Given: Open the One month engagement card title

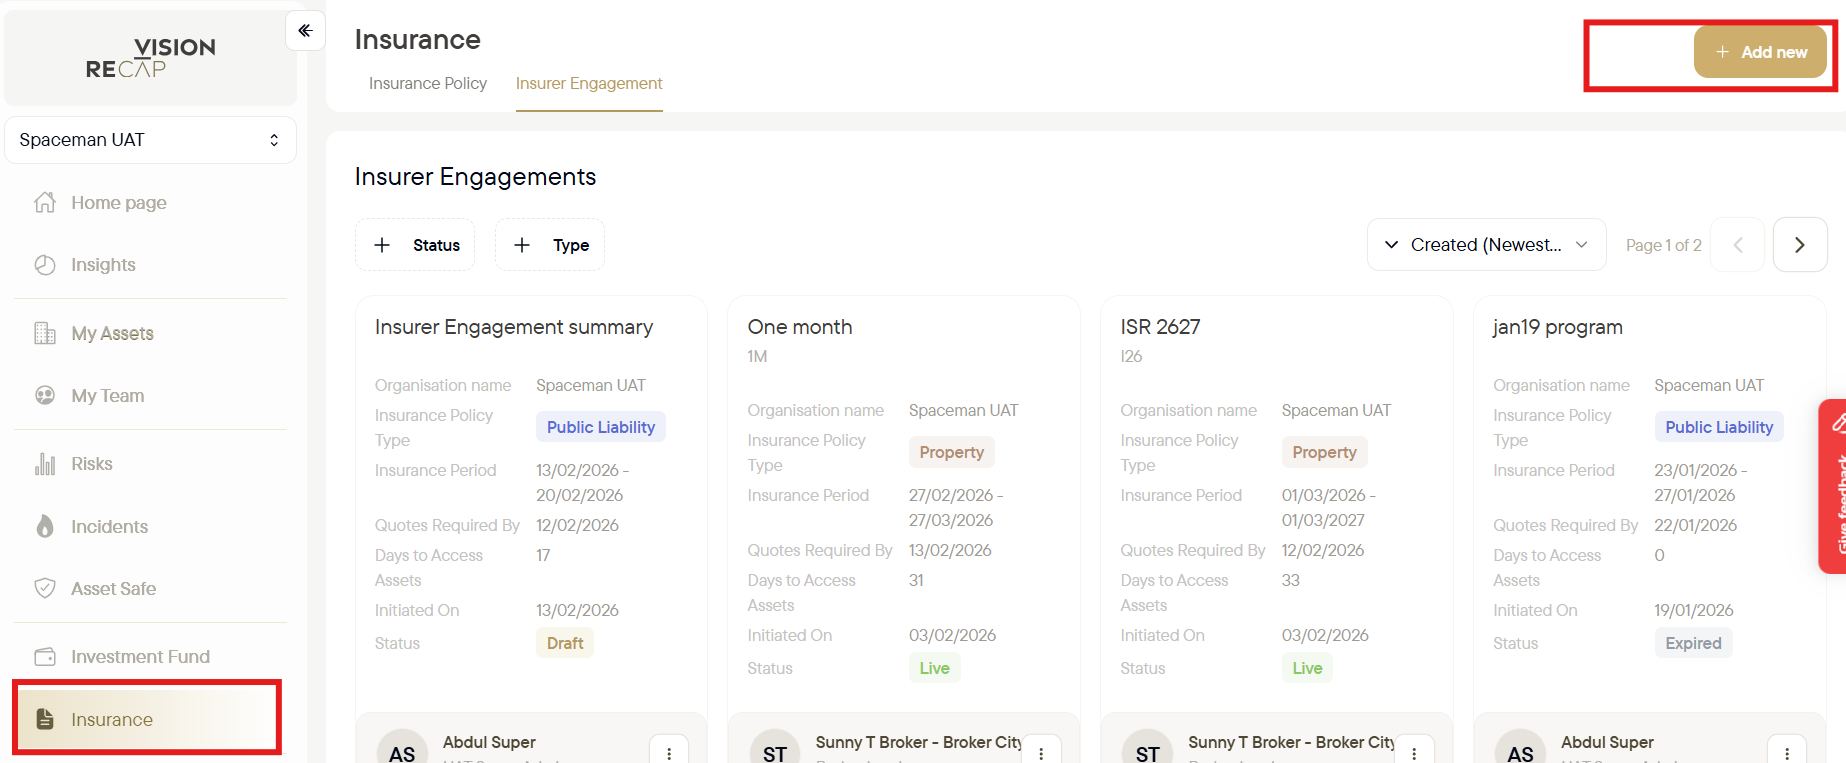Looking at the screenshot, I should pos(800,327).
